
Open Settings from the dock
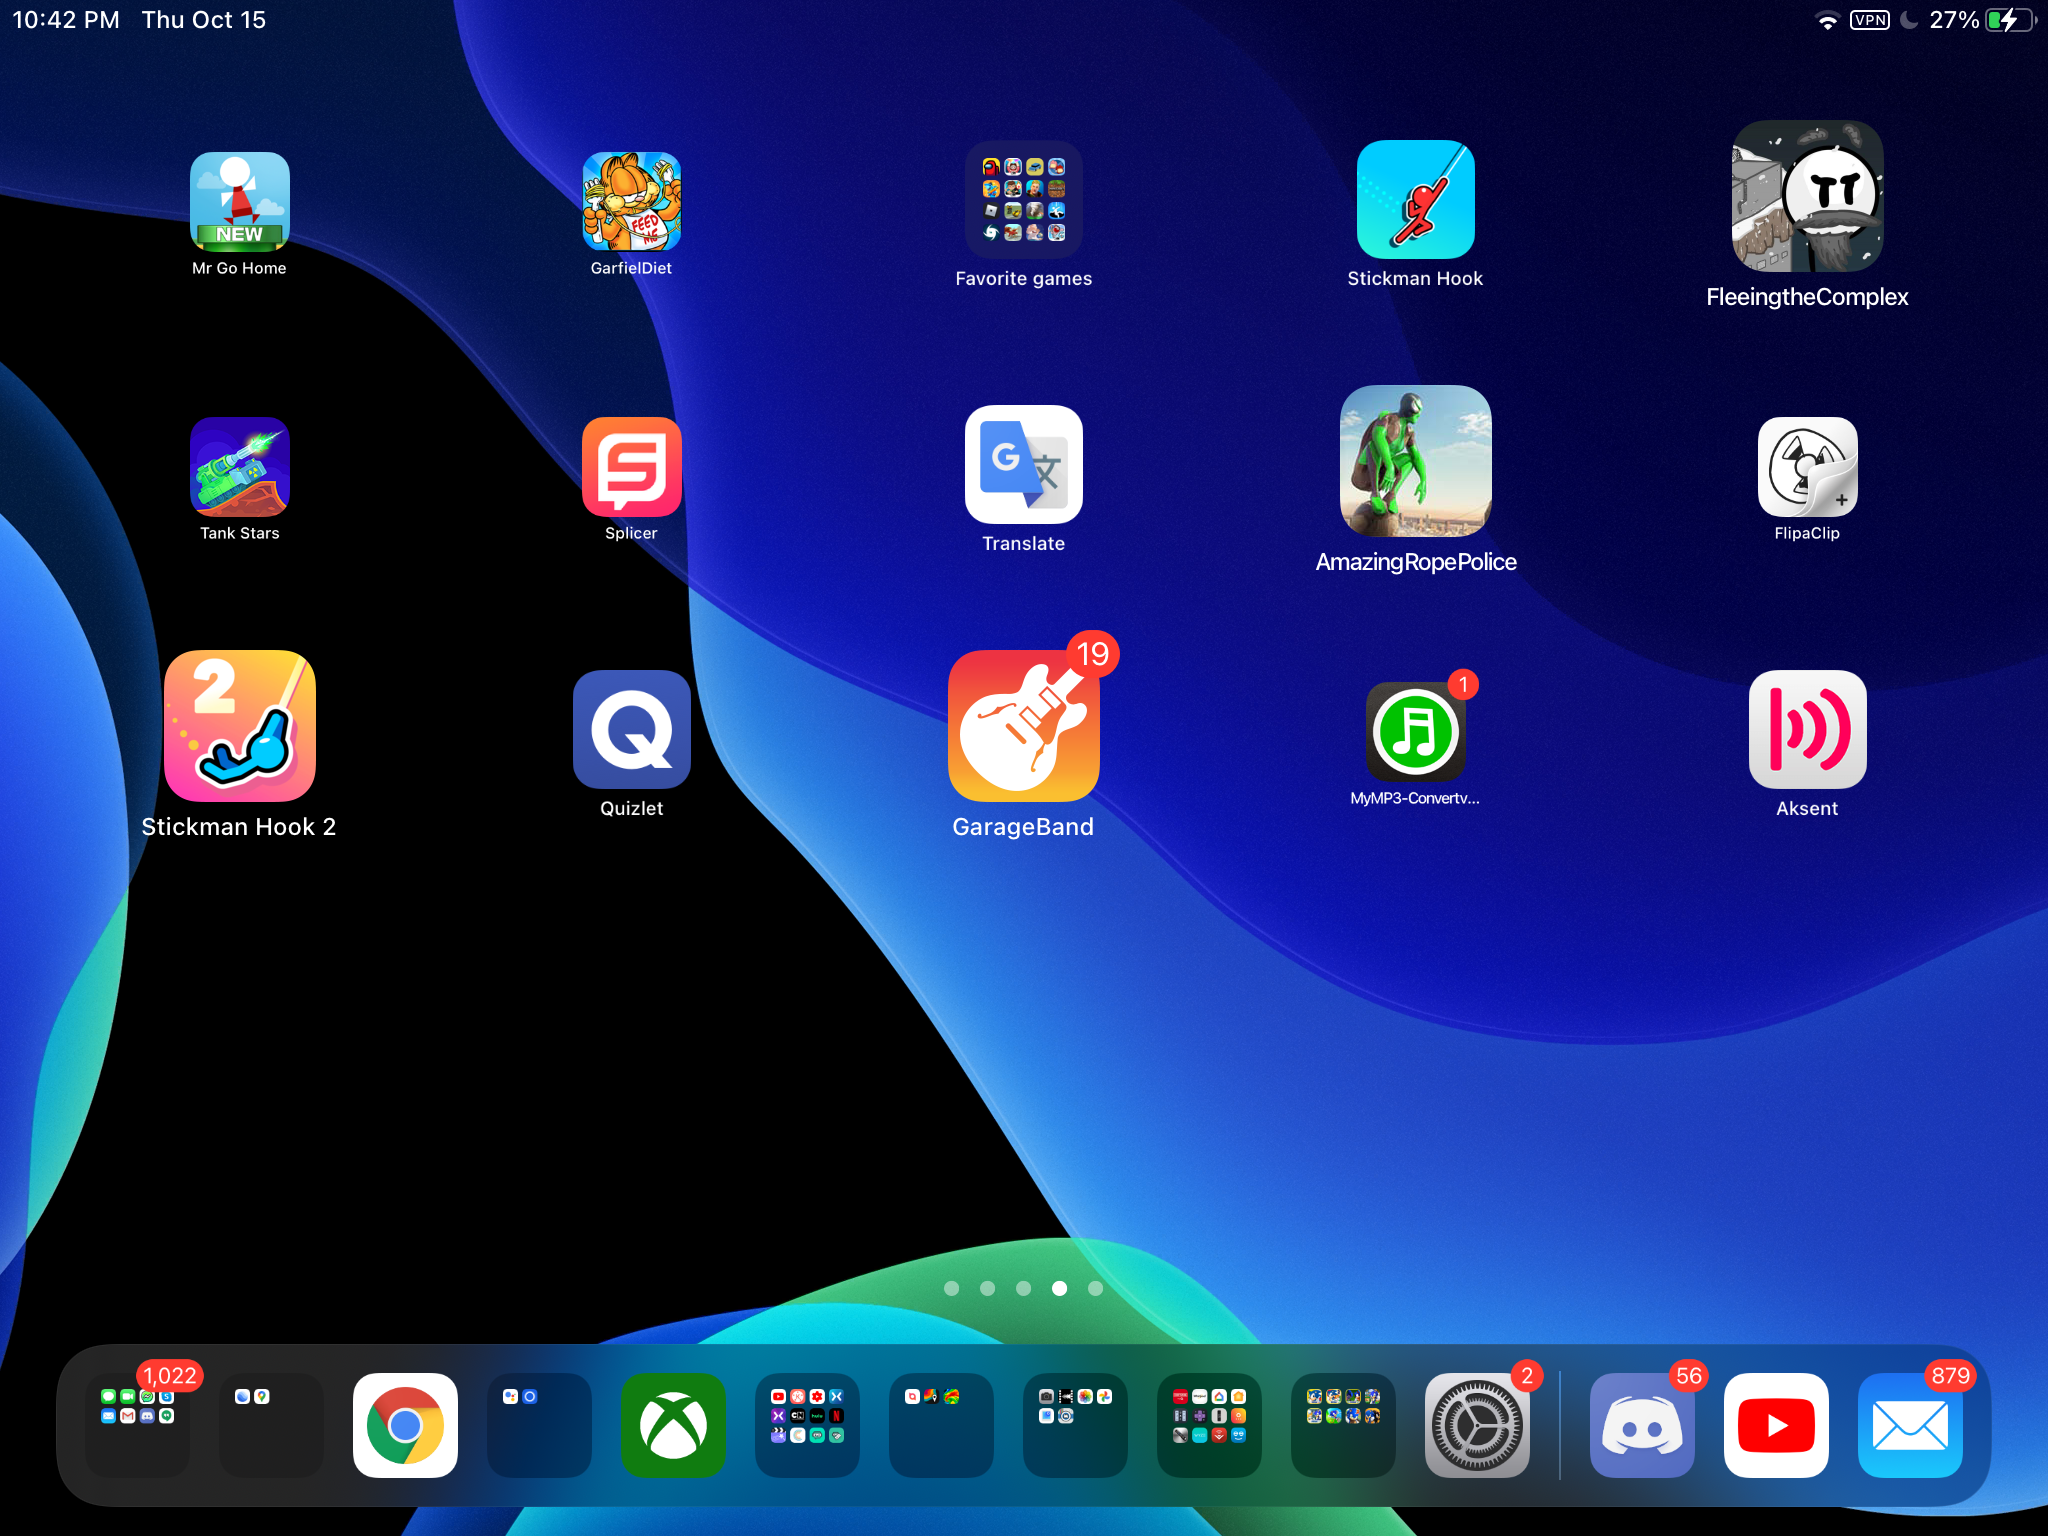tap(1476, 1425)
